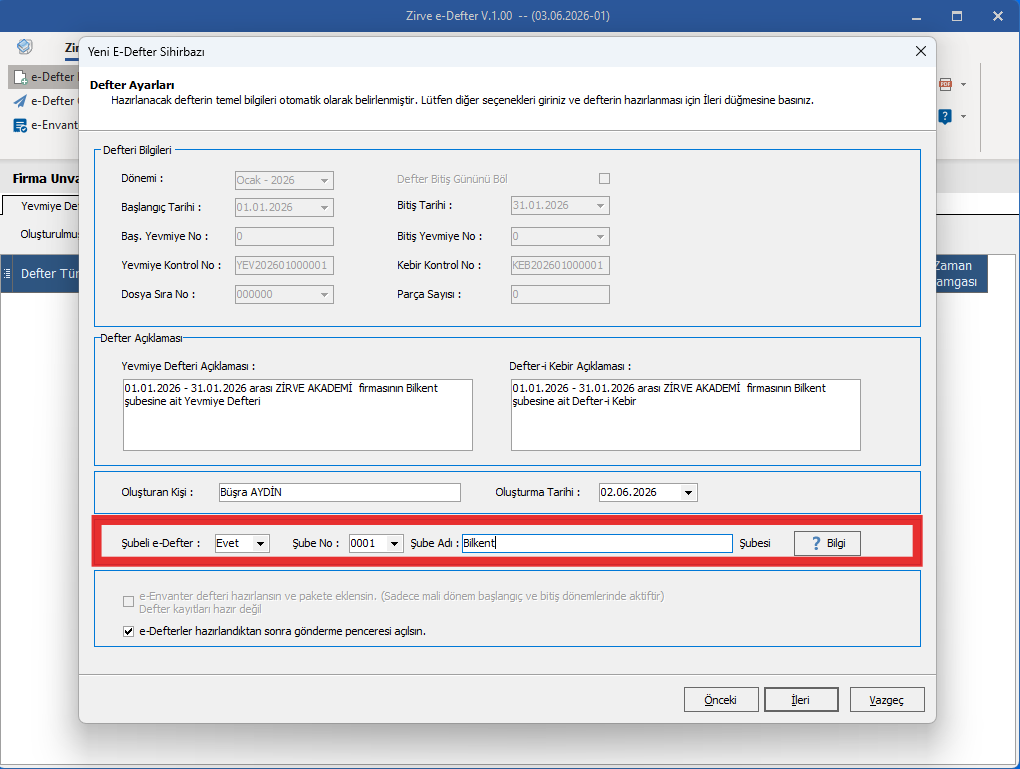The width and height of the screenshot is (1020, 769).
Task: Click the e-Defter send paper-plane icon
Action: pyautogui.click(x=20, y=101)
